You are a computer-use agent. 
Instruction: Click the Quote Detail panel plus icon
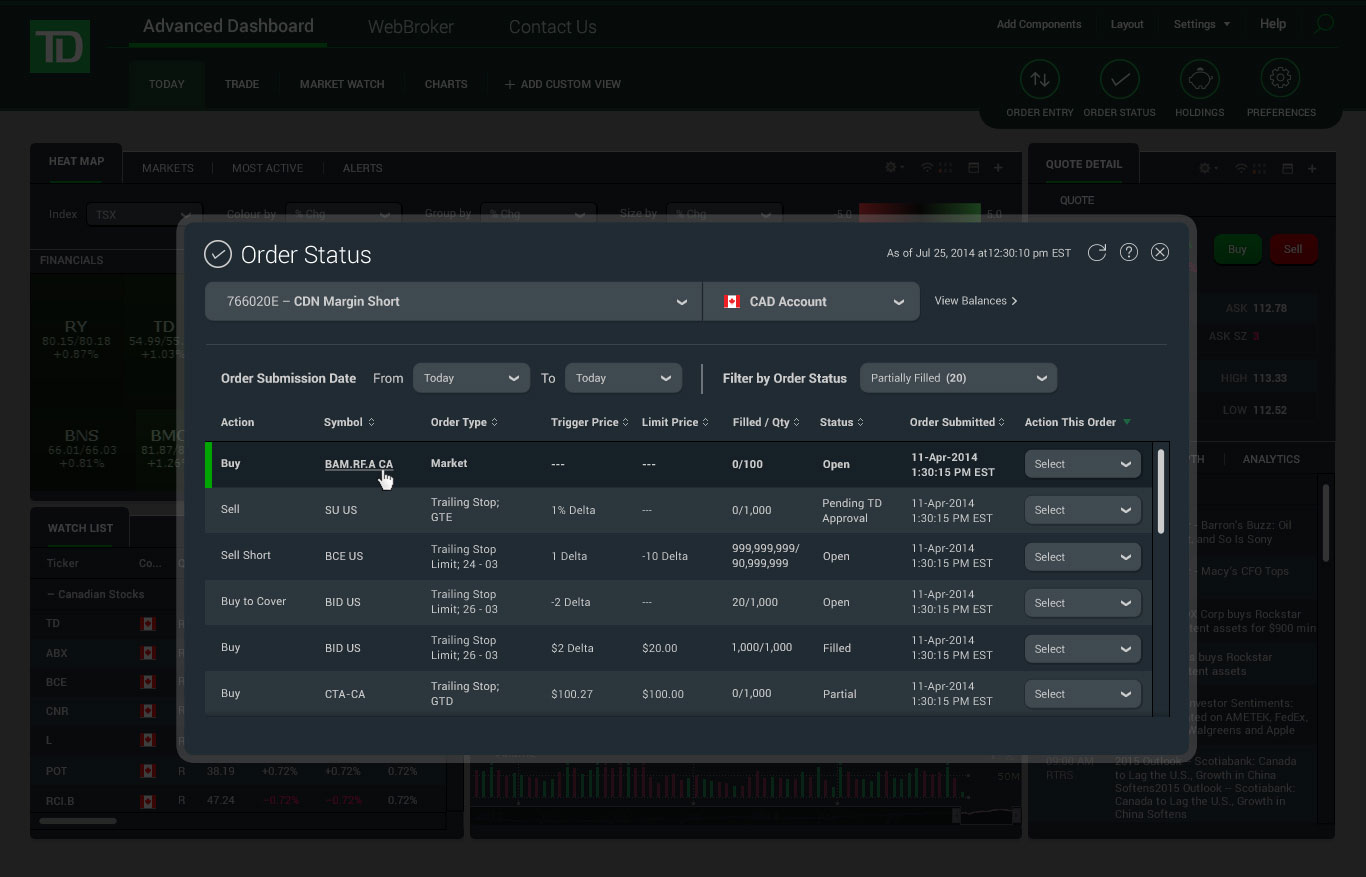[x=1312, y=169]
